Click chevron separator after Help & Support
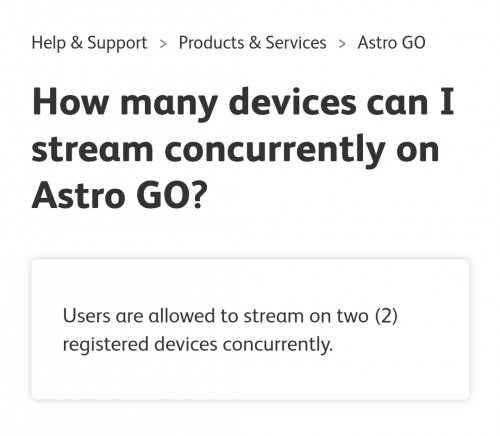500x436 pixels. pos(163,44)
